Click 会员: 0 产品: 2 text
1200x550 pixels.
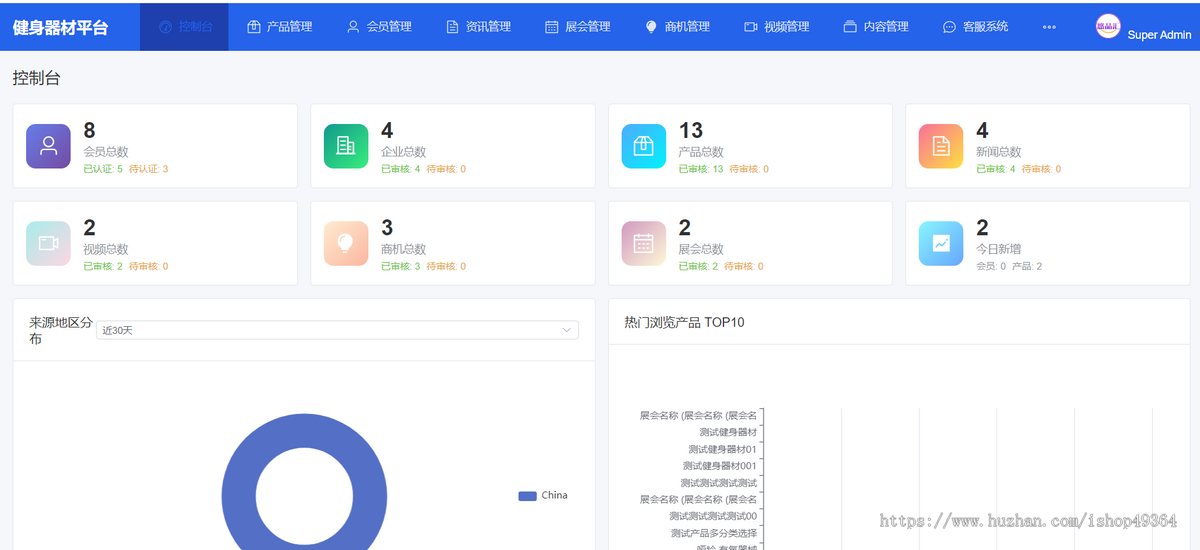[1009, 266]
